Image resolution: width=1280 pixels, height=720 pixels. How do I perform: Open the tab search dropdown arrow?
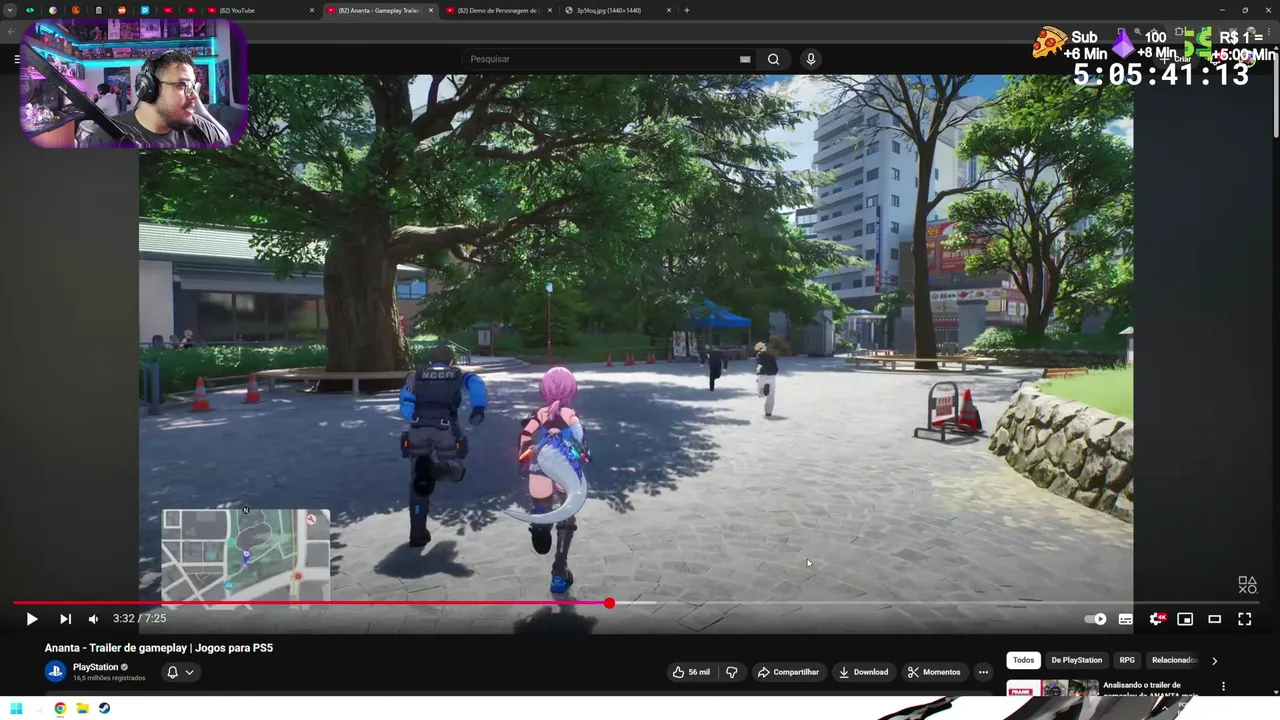[x=10, y=10]
